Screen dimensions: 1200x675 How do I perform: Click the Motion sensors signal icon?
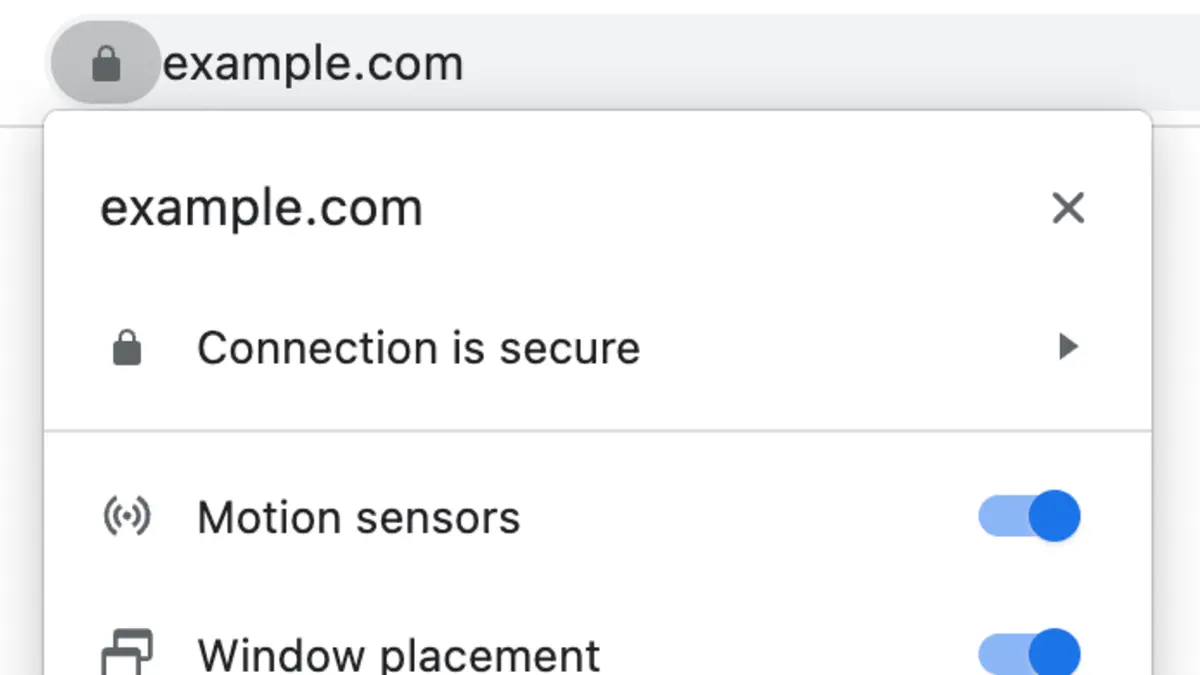coord(127,517)
